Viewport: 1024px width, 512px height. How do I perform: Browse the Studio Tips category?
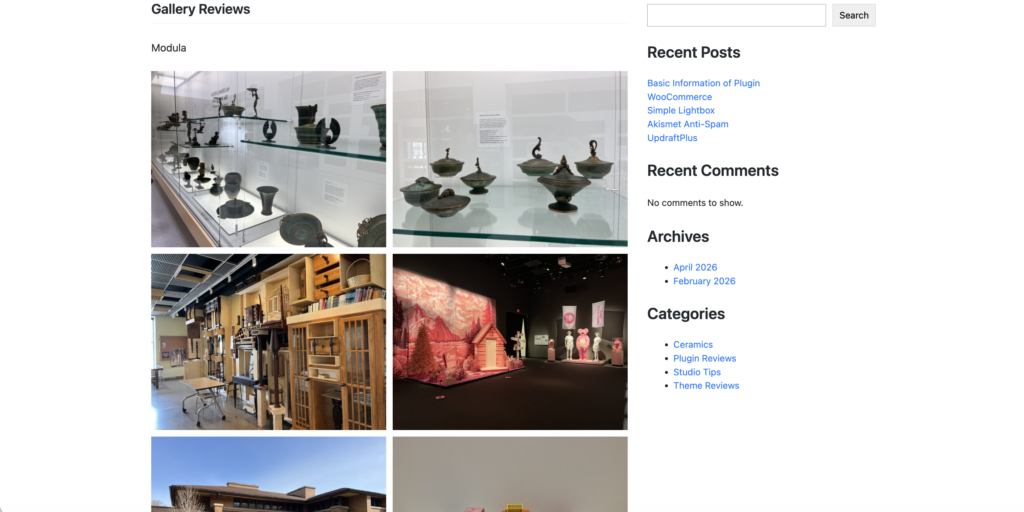pos(697,372)
